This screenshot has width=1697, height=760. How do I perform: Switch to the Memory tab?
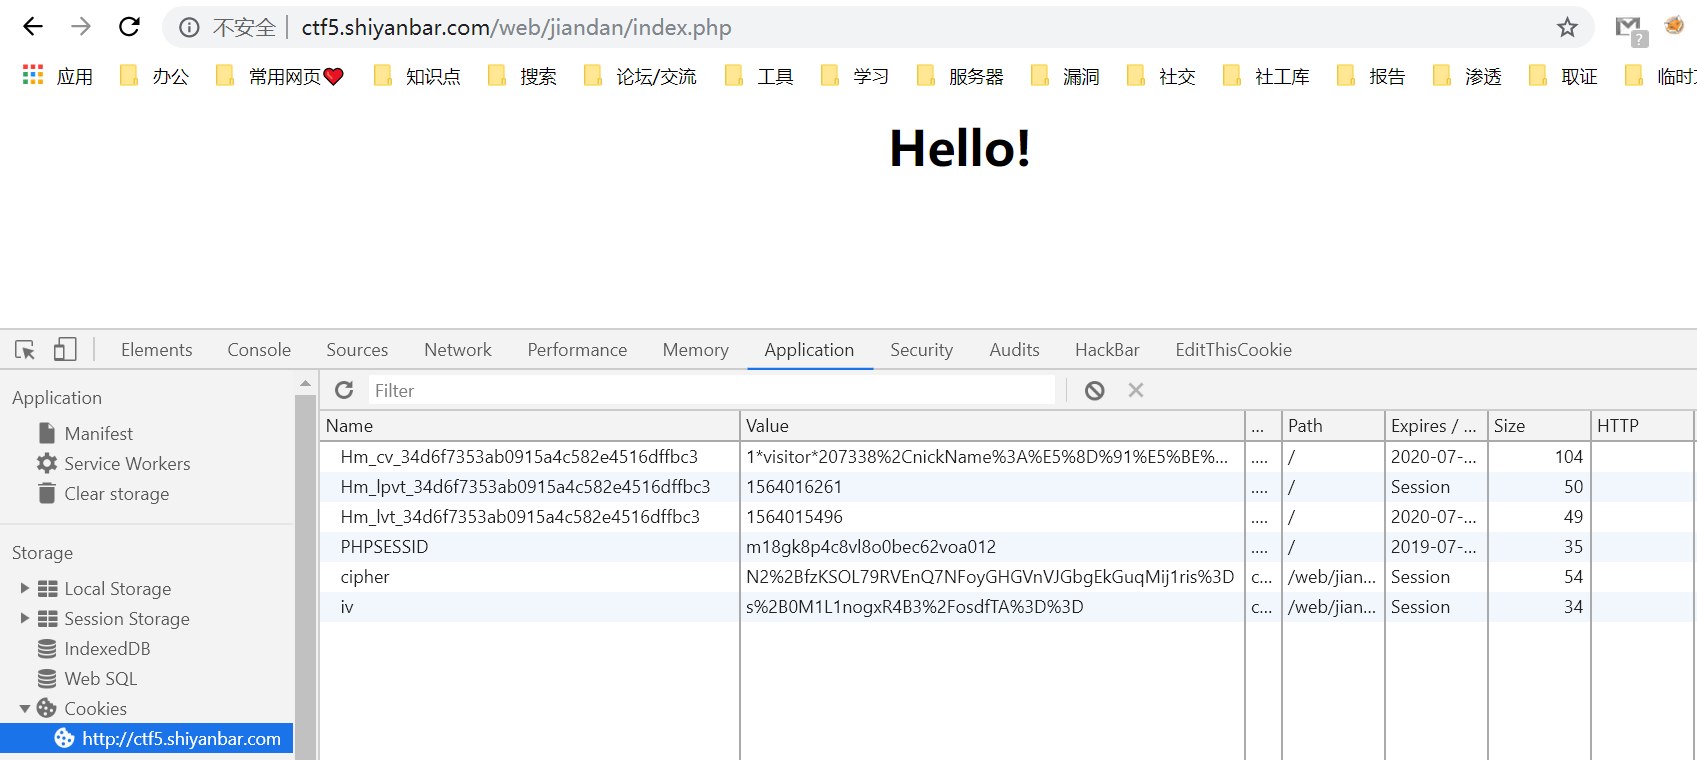point(695,350)
